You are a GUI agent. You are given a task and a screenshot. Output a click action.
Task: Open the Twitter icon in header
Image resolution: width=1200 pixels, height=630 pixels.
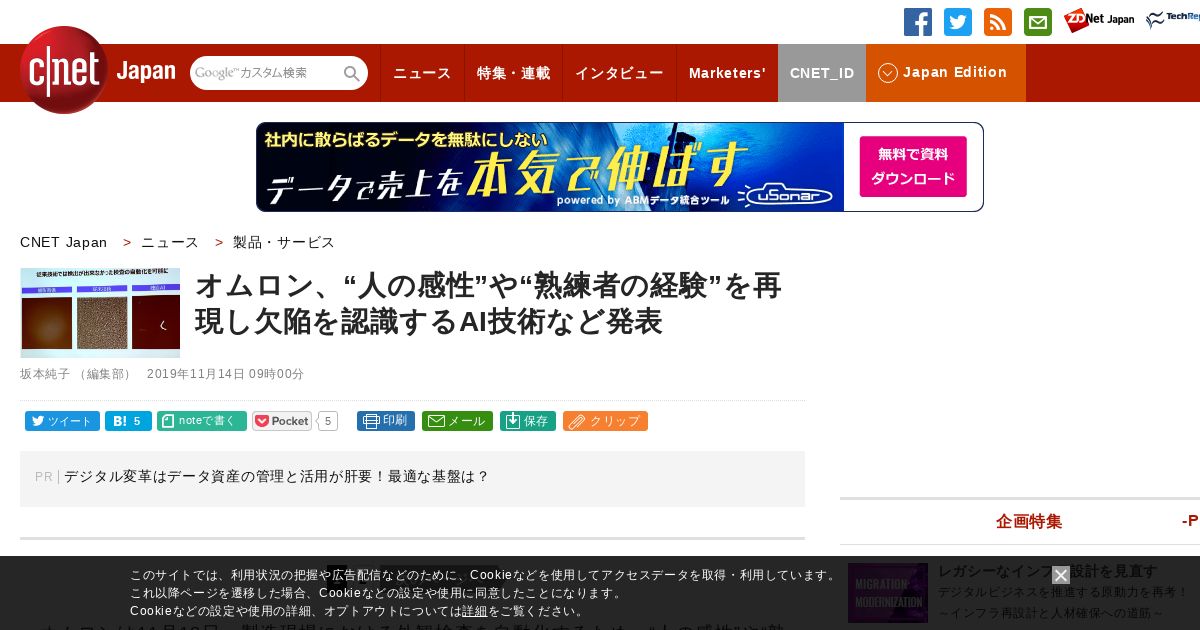tap(958, 22)
